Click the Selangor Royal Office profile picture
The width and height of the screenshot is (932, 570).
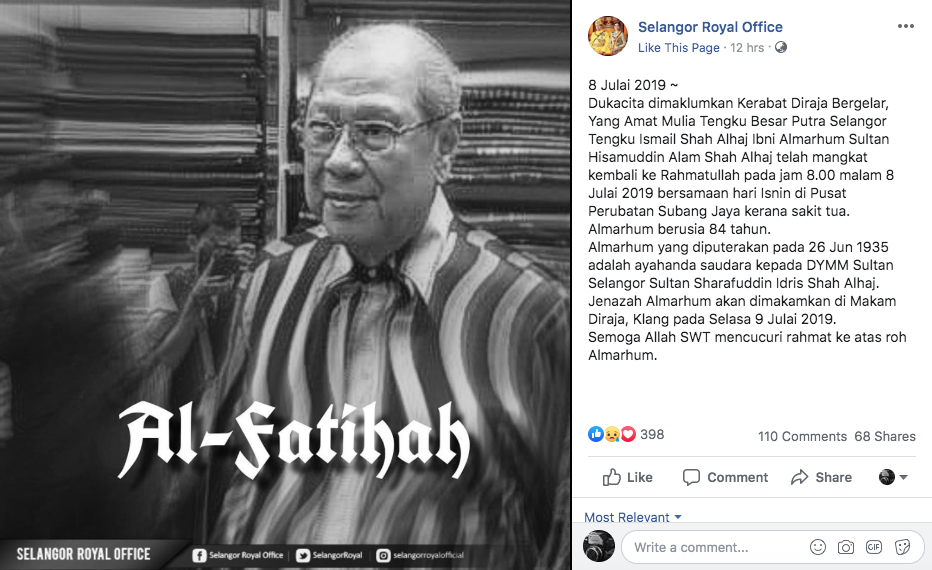(x=608, y=36)
